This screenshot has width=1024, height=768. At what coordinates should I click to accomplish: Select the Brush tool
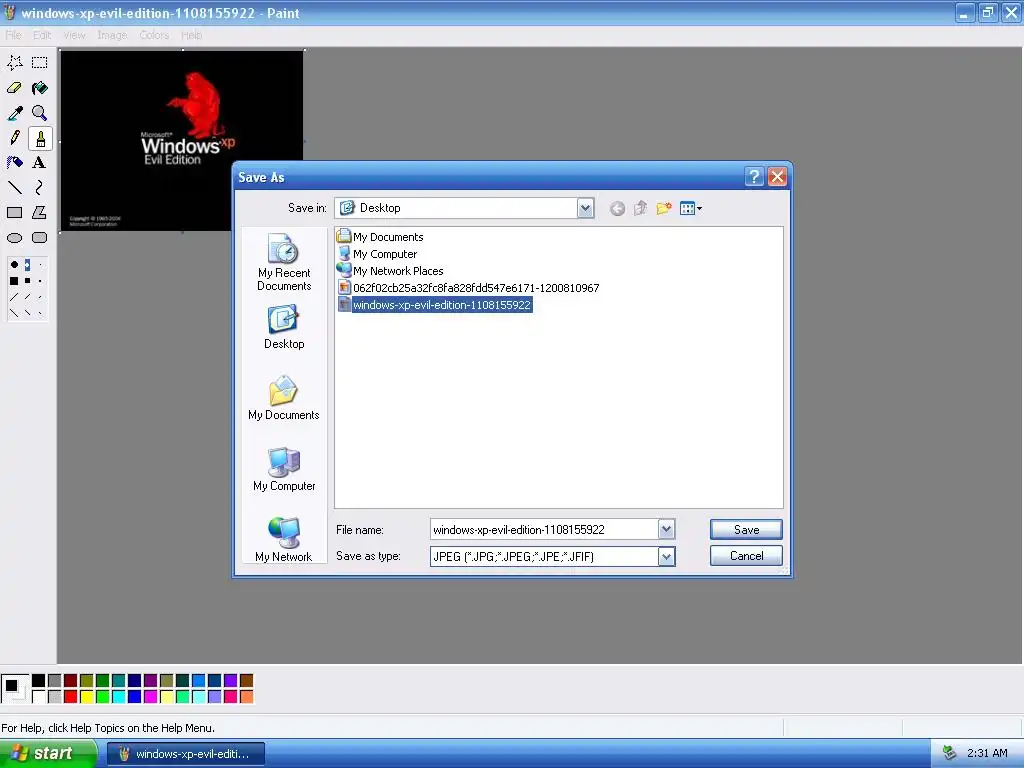(40, 138)
